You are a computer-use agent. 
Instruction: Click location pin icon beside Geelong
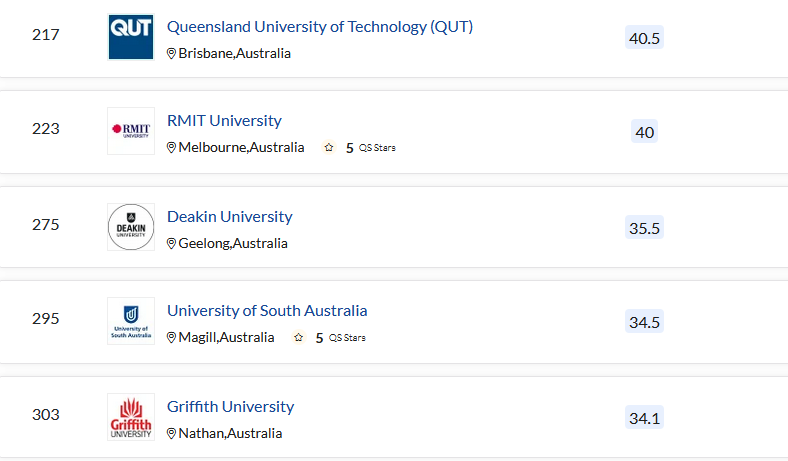click(171, 243)
